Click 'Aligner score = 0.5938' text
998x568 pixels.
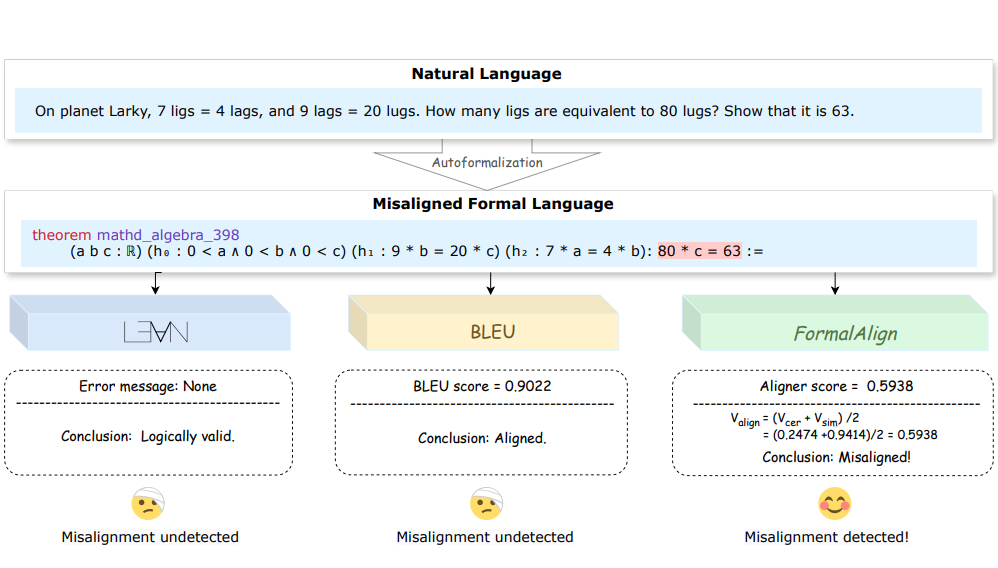(836, 387)
